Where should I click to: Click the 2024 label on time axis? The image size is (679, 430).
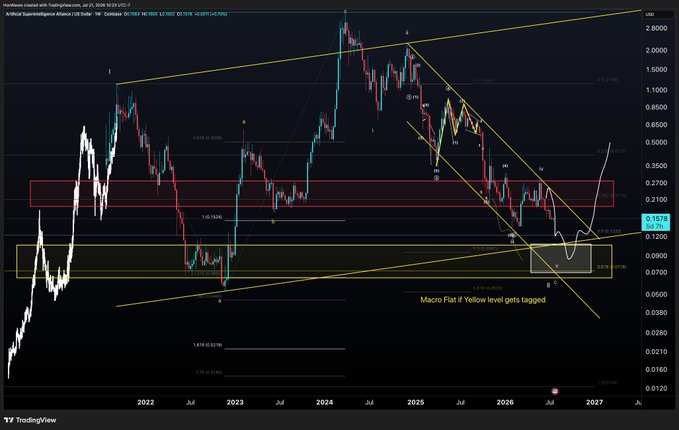pyautogui.click(x=325, y=402)
